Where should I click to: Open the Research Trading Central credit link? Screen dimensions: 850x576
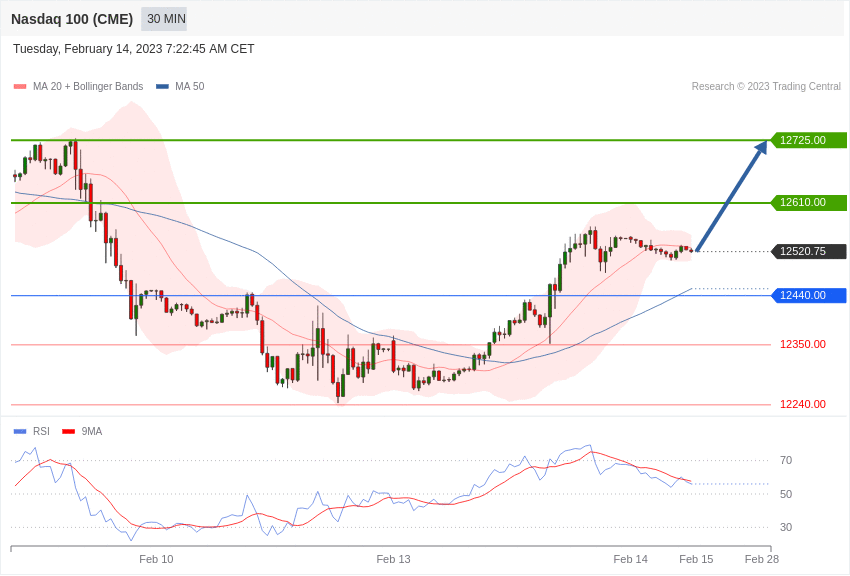(x=766, y=86)
